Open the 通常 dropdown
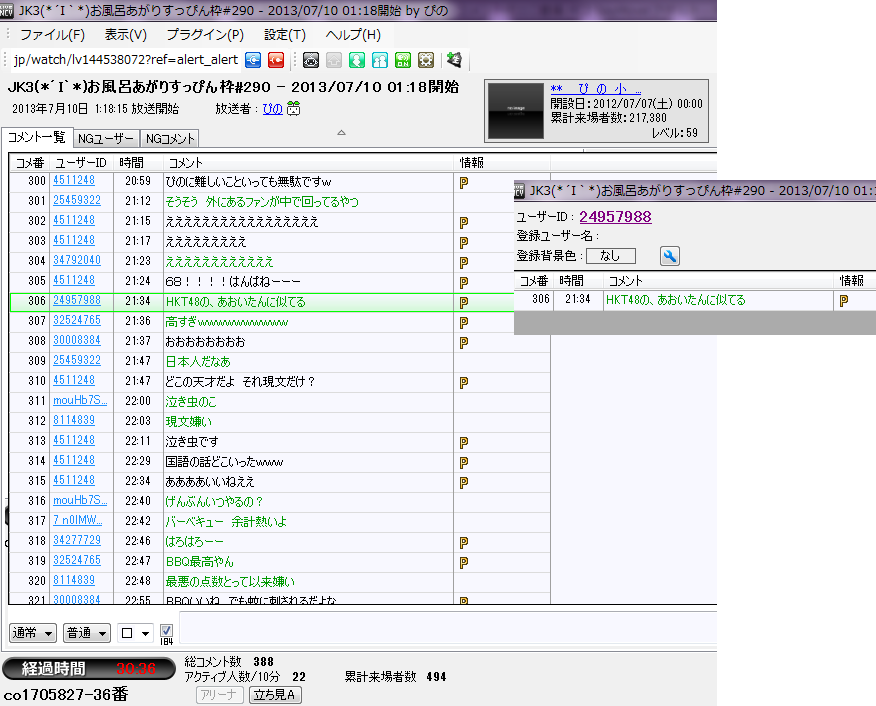The height and width of the screenshot is (706, 876). (32, 633)
